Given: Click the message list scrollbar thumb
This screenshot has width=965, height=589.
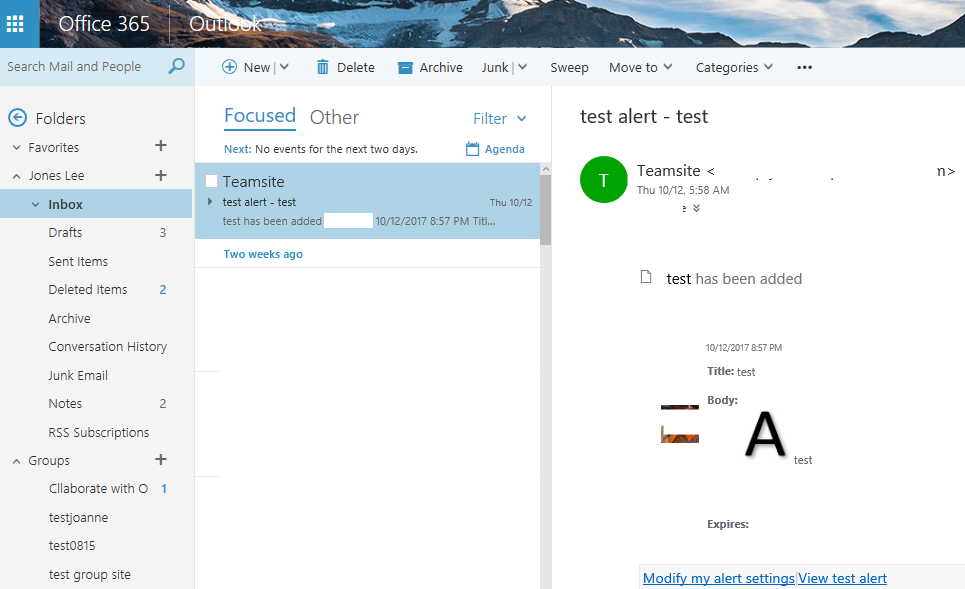Looking at the screenshot, I should (545, 210).
